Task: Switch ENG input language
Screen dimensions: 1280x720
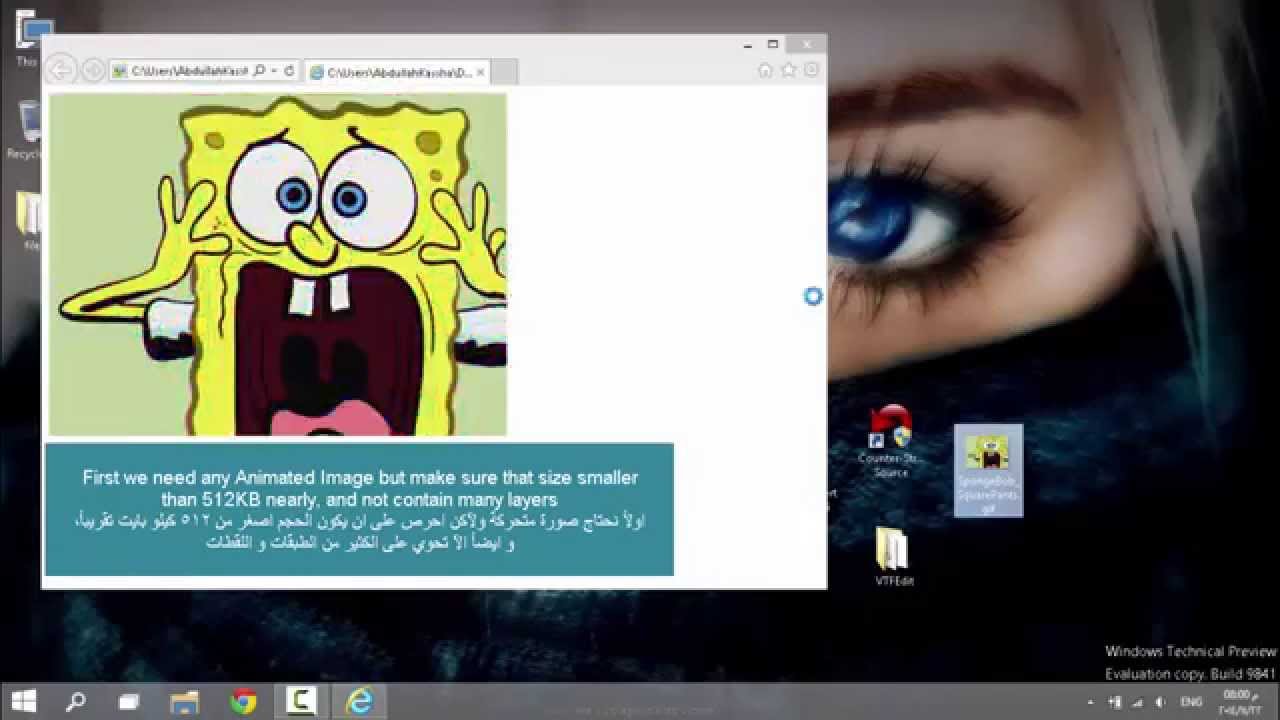Action: click(1192, 702)
